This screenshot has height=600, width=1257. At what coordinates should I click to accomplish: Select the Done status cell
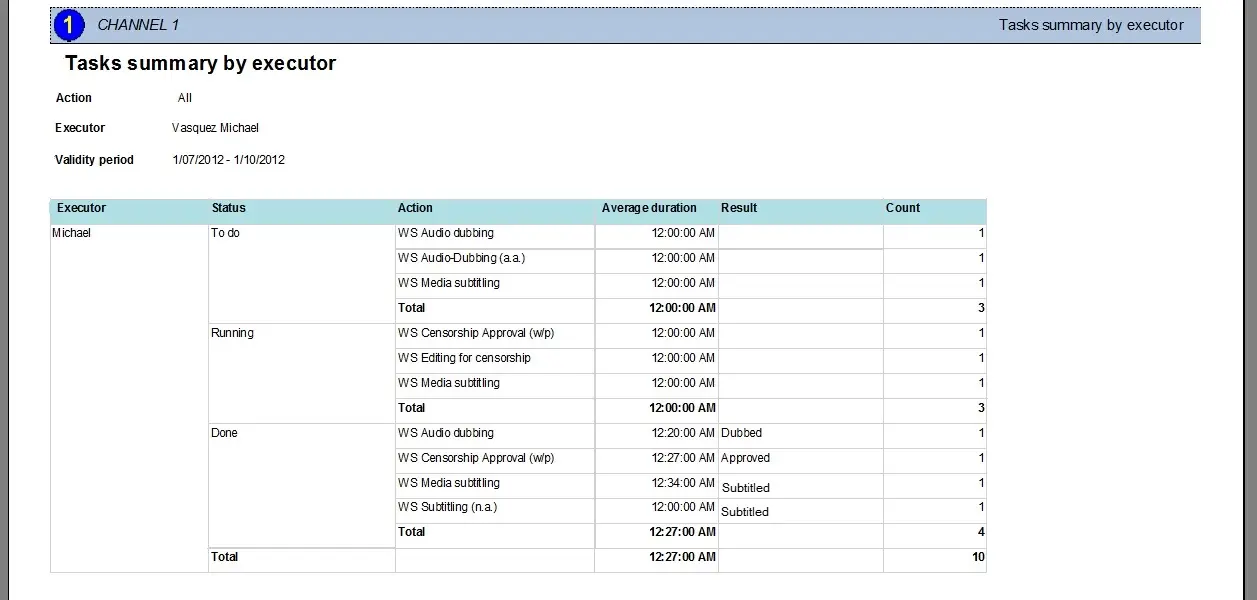(224, 433)
